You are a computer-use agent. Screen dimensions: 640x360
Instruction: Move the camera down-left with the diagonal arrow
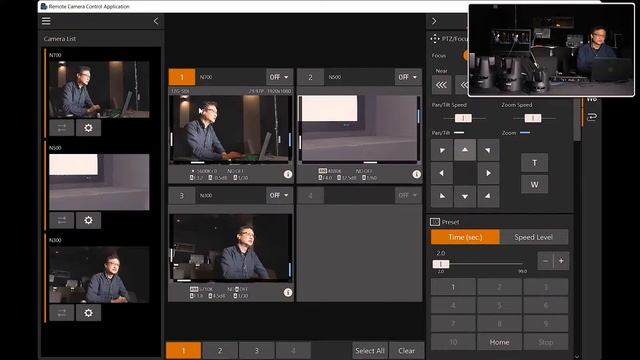pos(442,196)
